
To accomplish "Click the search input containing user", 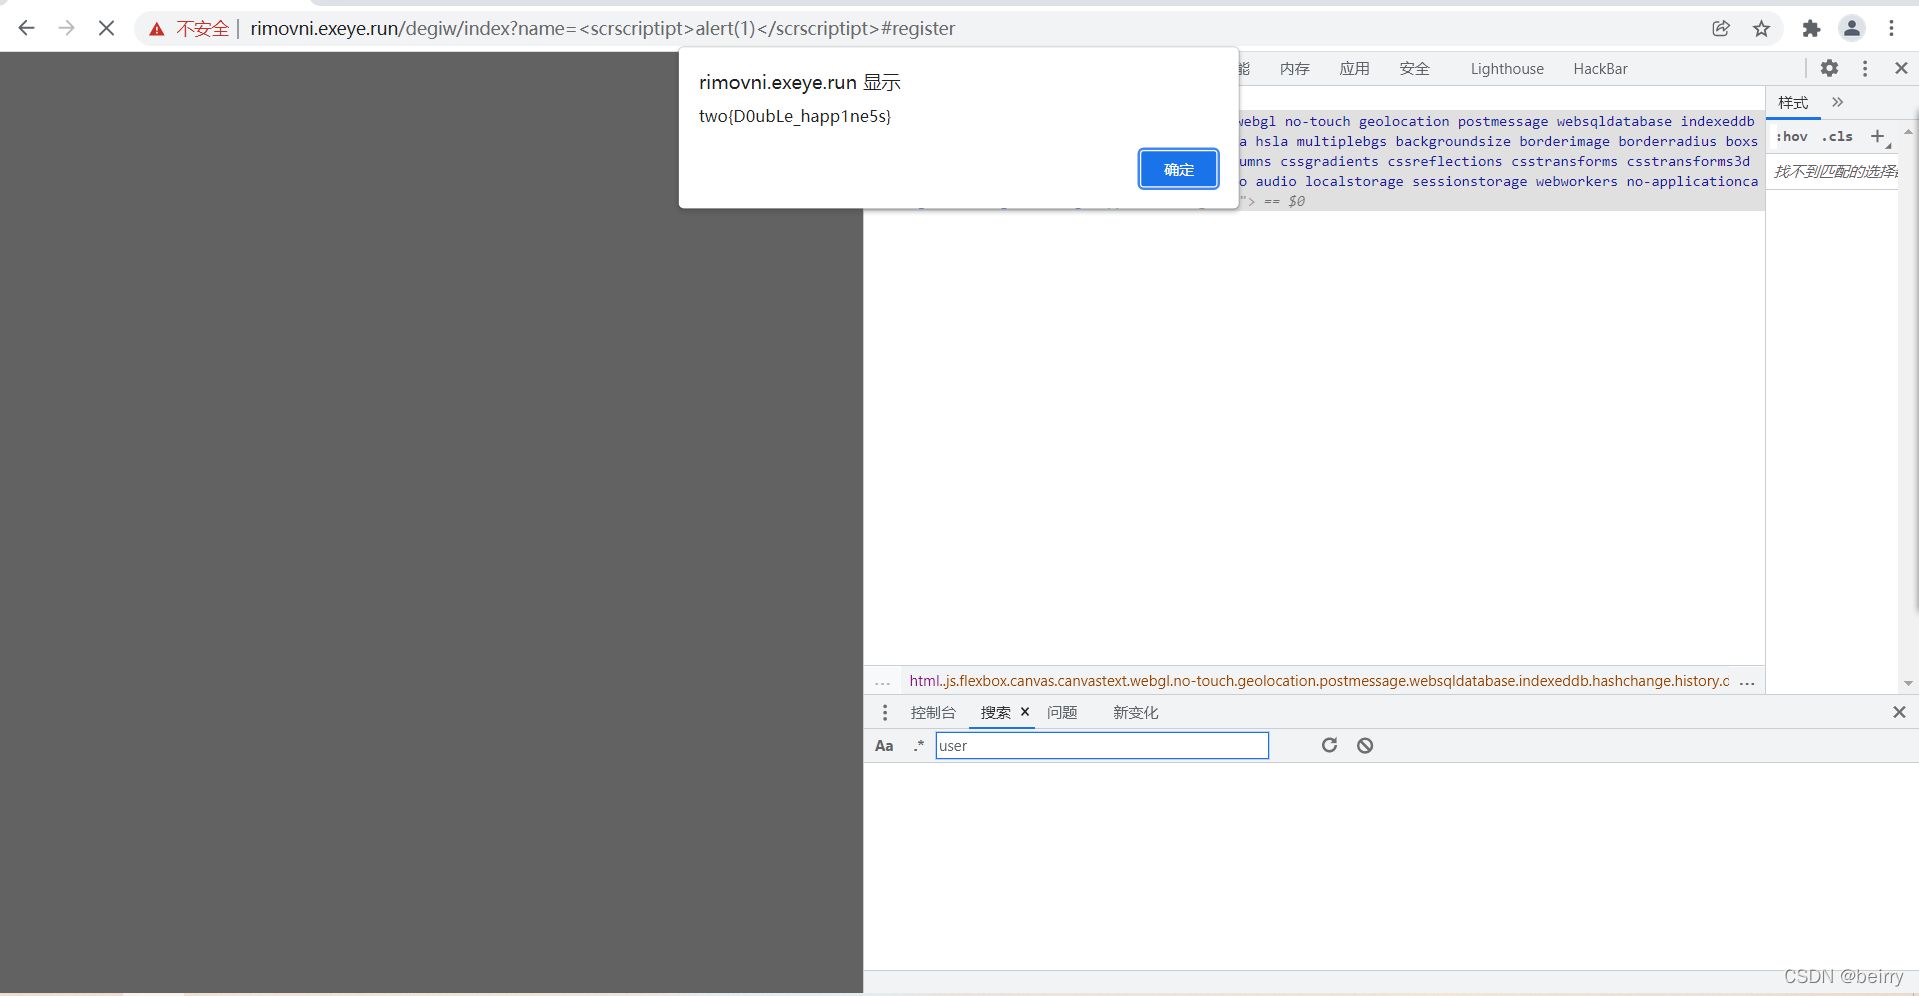I will click(x=1102, y=746).
